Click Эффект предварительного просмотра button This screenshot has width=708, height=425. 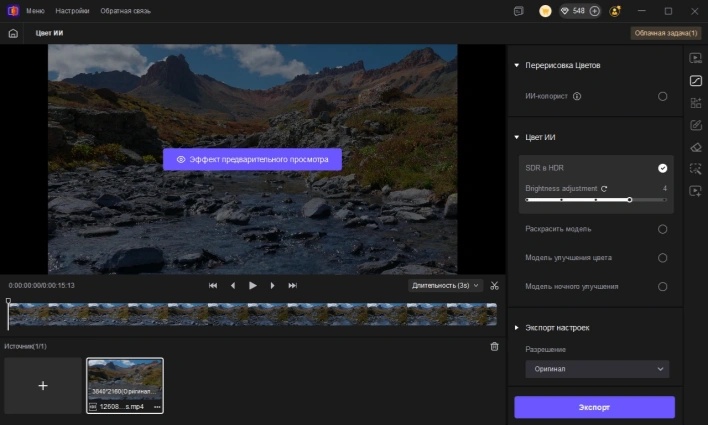click(252, 159)
